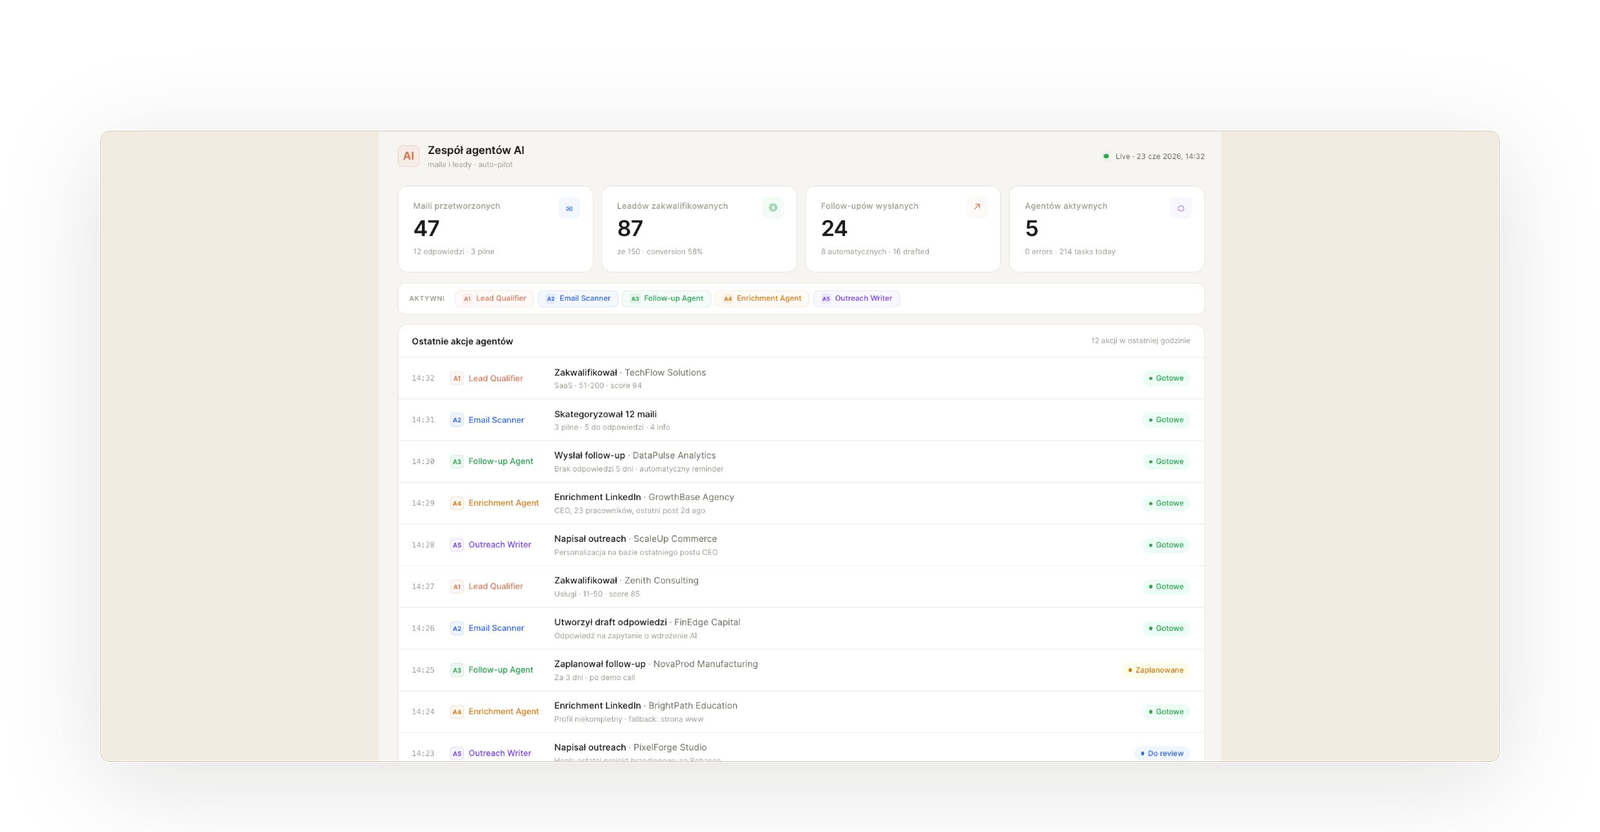Viewport: 1600px width, 832px height.
Task: Click SaaS 51-200 score 94 subtext
Action: coord(598,386)
